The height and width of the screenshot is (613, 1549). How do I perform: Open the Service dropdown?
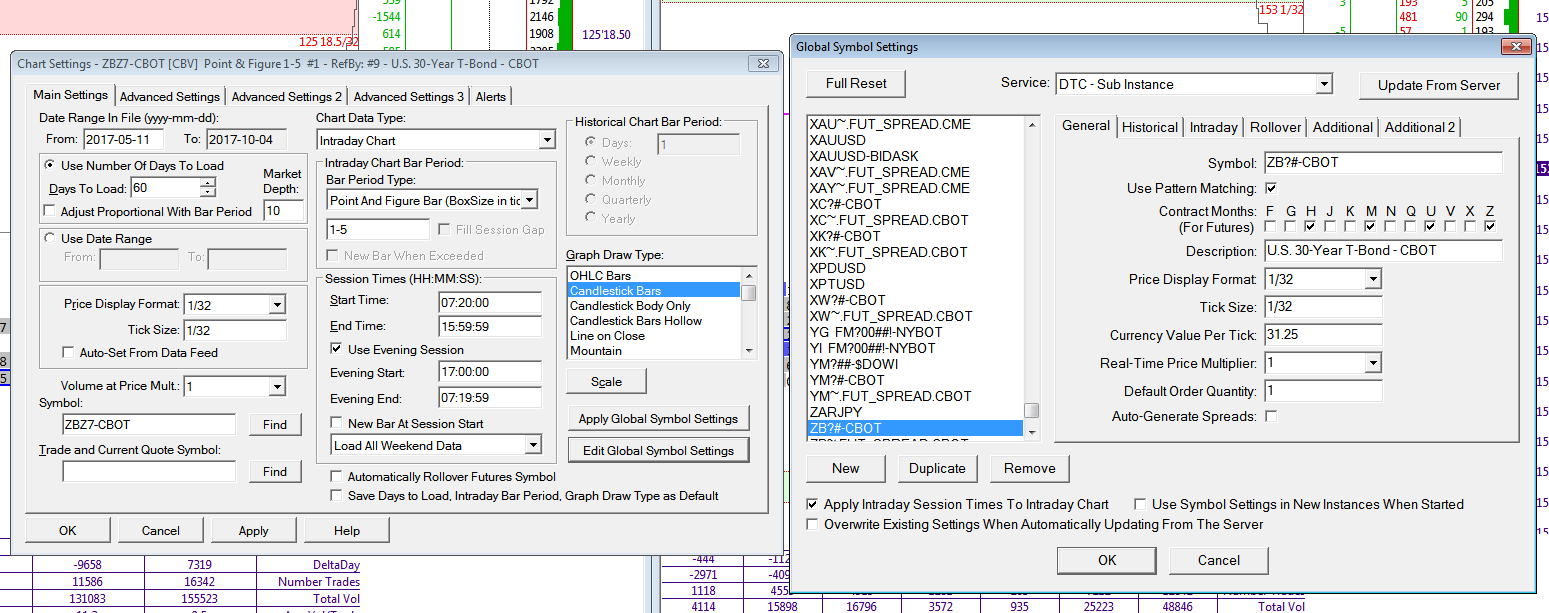click(1324, 84)
